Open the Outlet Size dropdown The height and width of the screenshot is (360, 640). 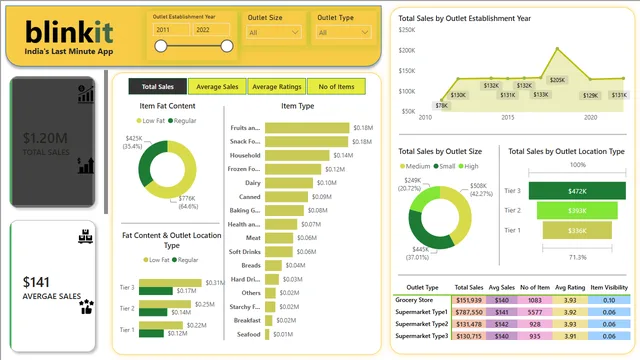pyautogui.click(x=273, y=32)
